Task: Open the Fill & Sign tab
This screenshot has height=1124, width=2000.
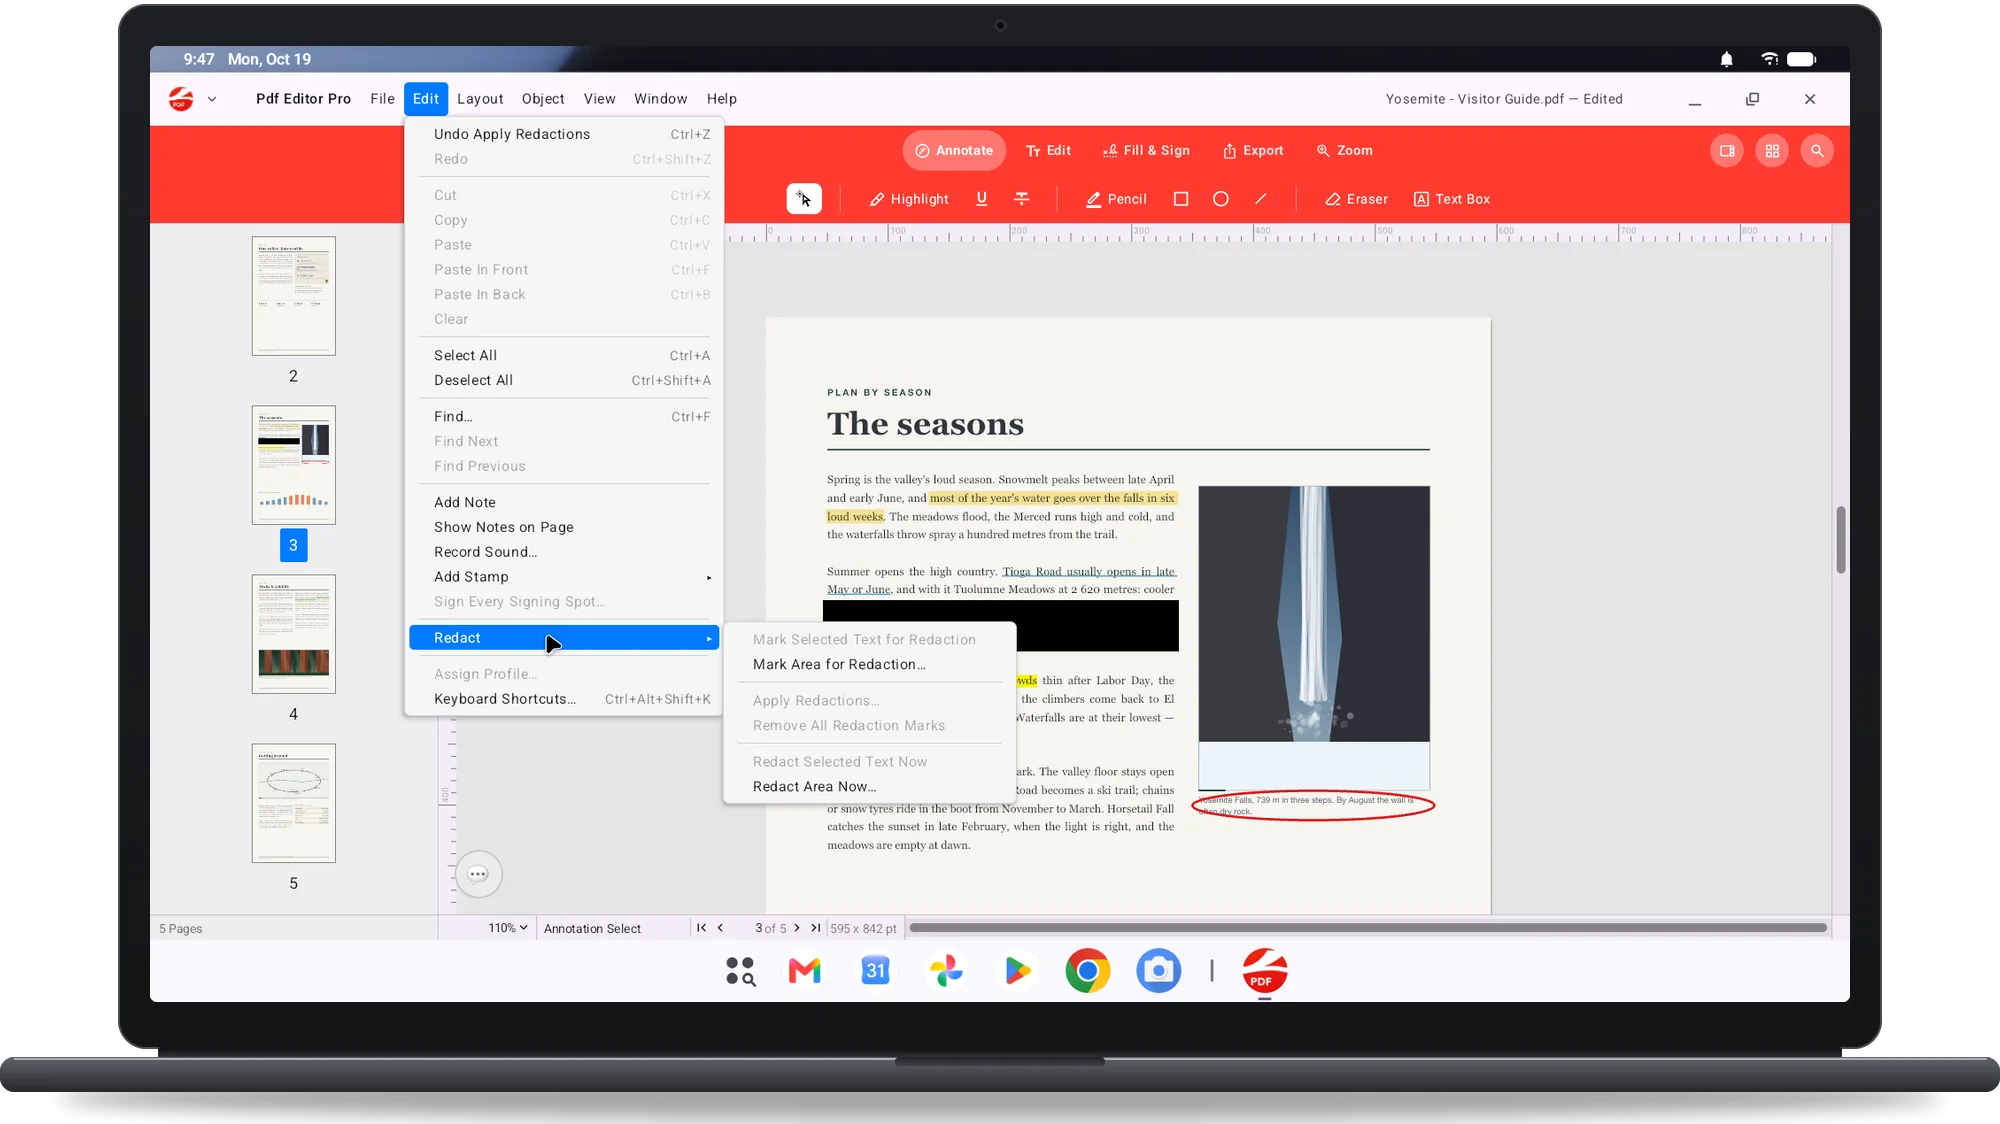Action: pos(1146,151)
